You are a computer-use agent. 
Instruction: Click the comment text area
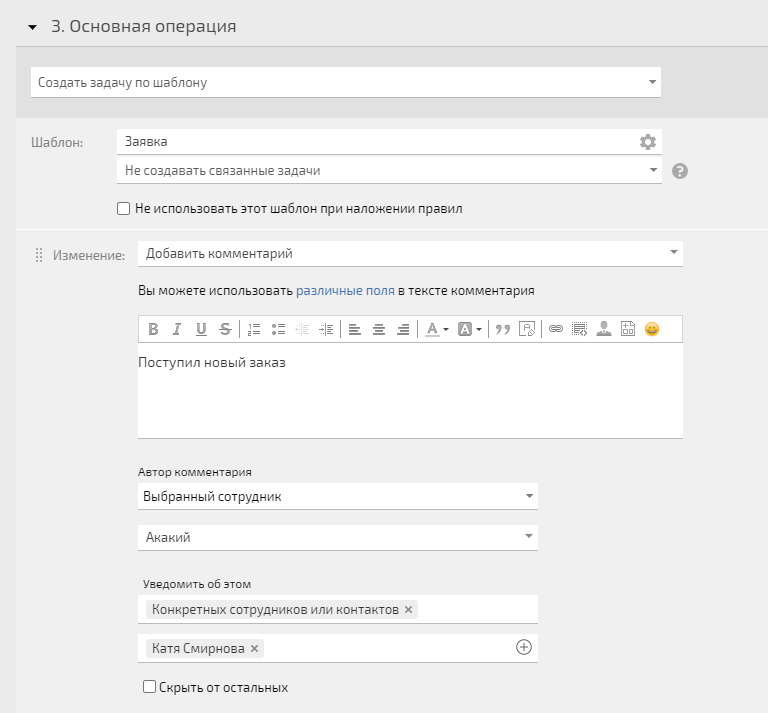coord(410,391)
